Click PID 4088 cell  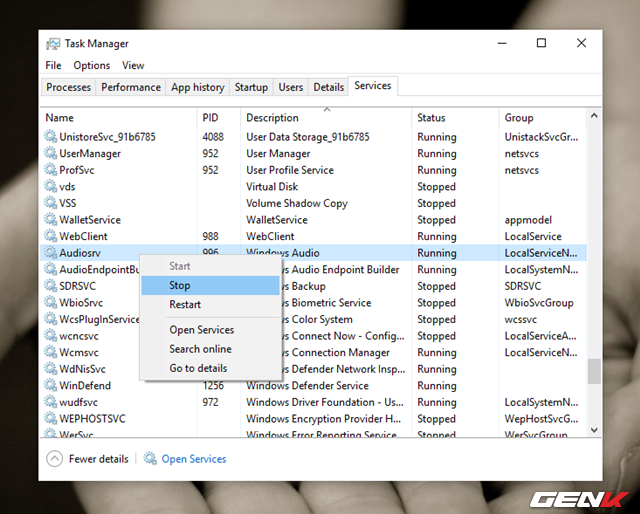[x=213, y=137]
